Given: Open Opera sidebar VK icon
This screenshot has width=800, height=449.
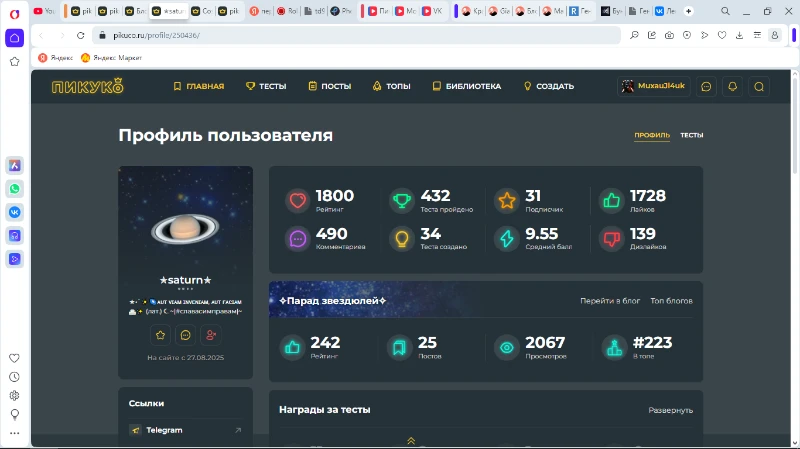Looking at the screenshot, I should (x=14, y=212).
